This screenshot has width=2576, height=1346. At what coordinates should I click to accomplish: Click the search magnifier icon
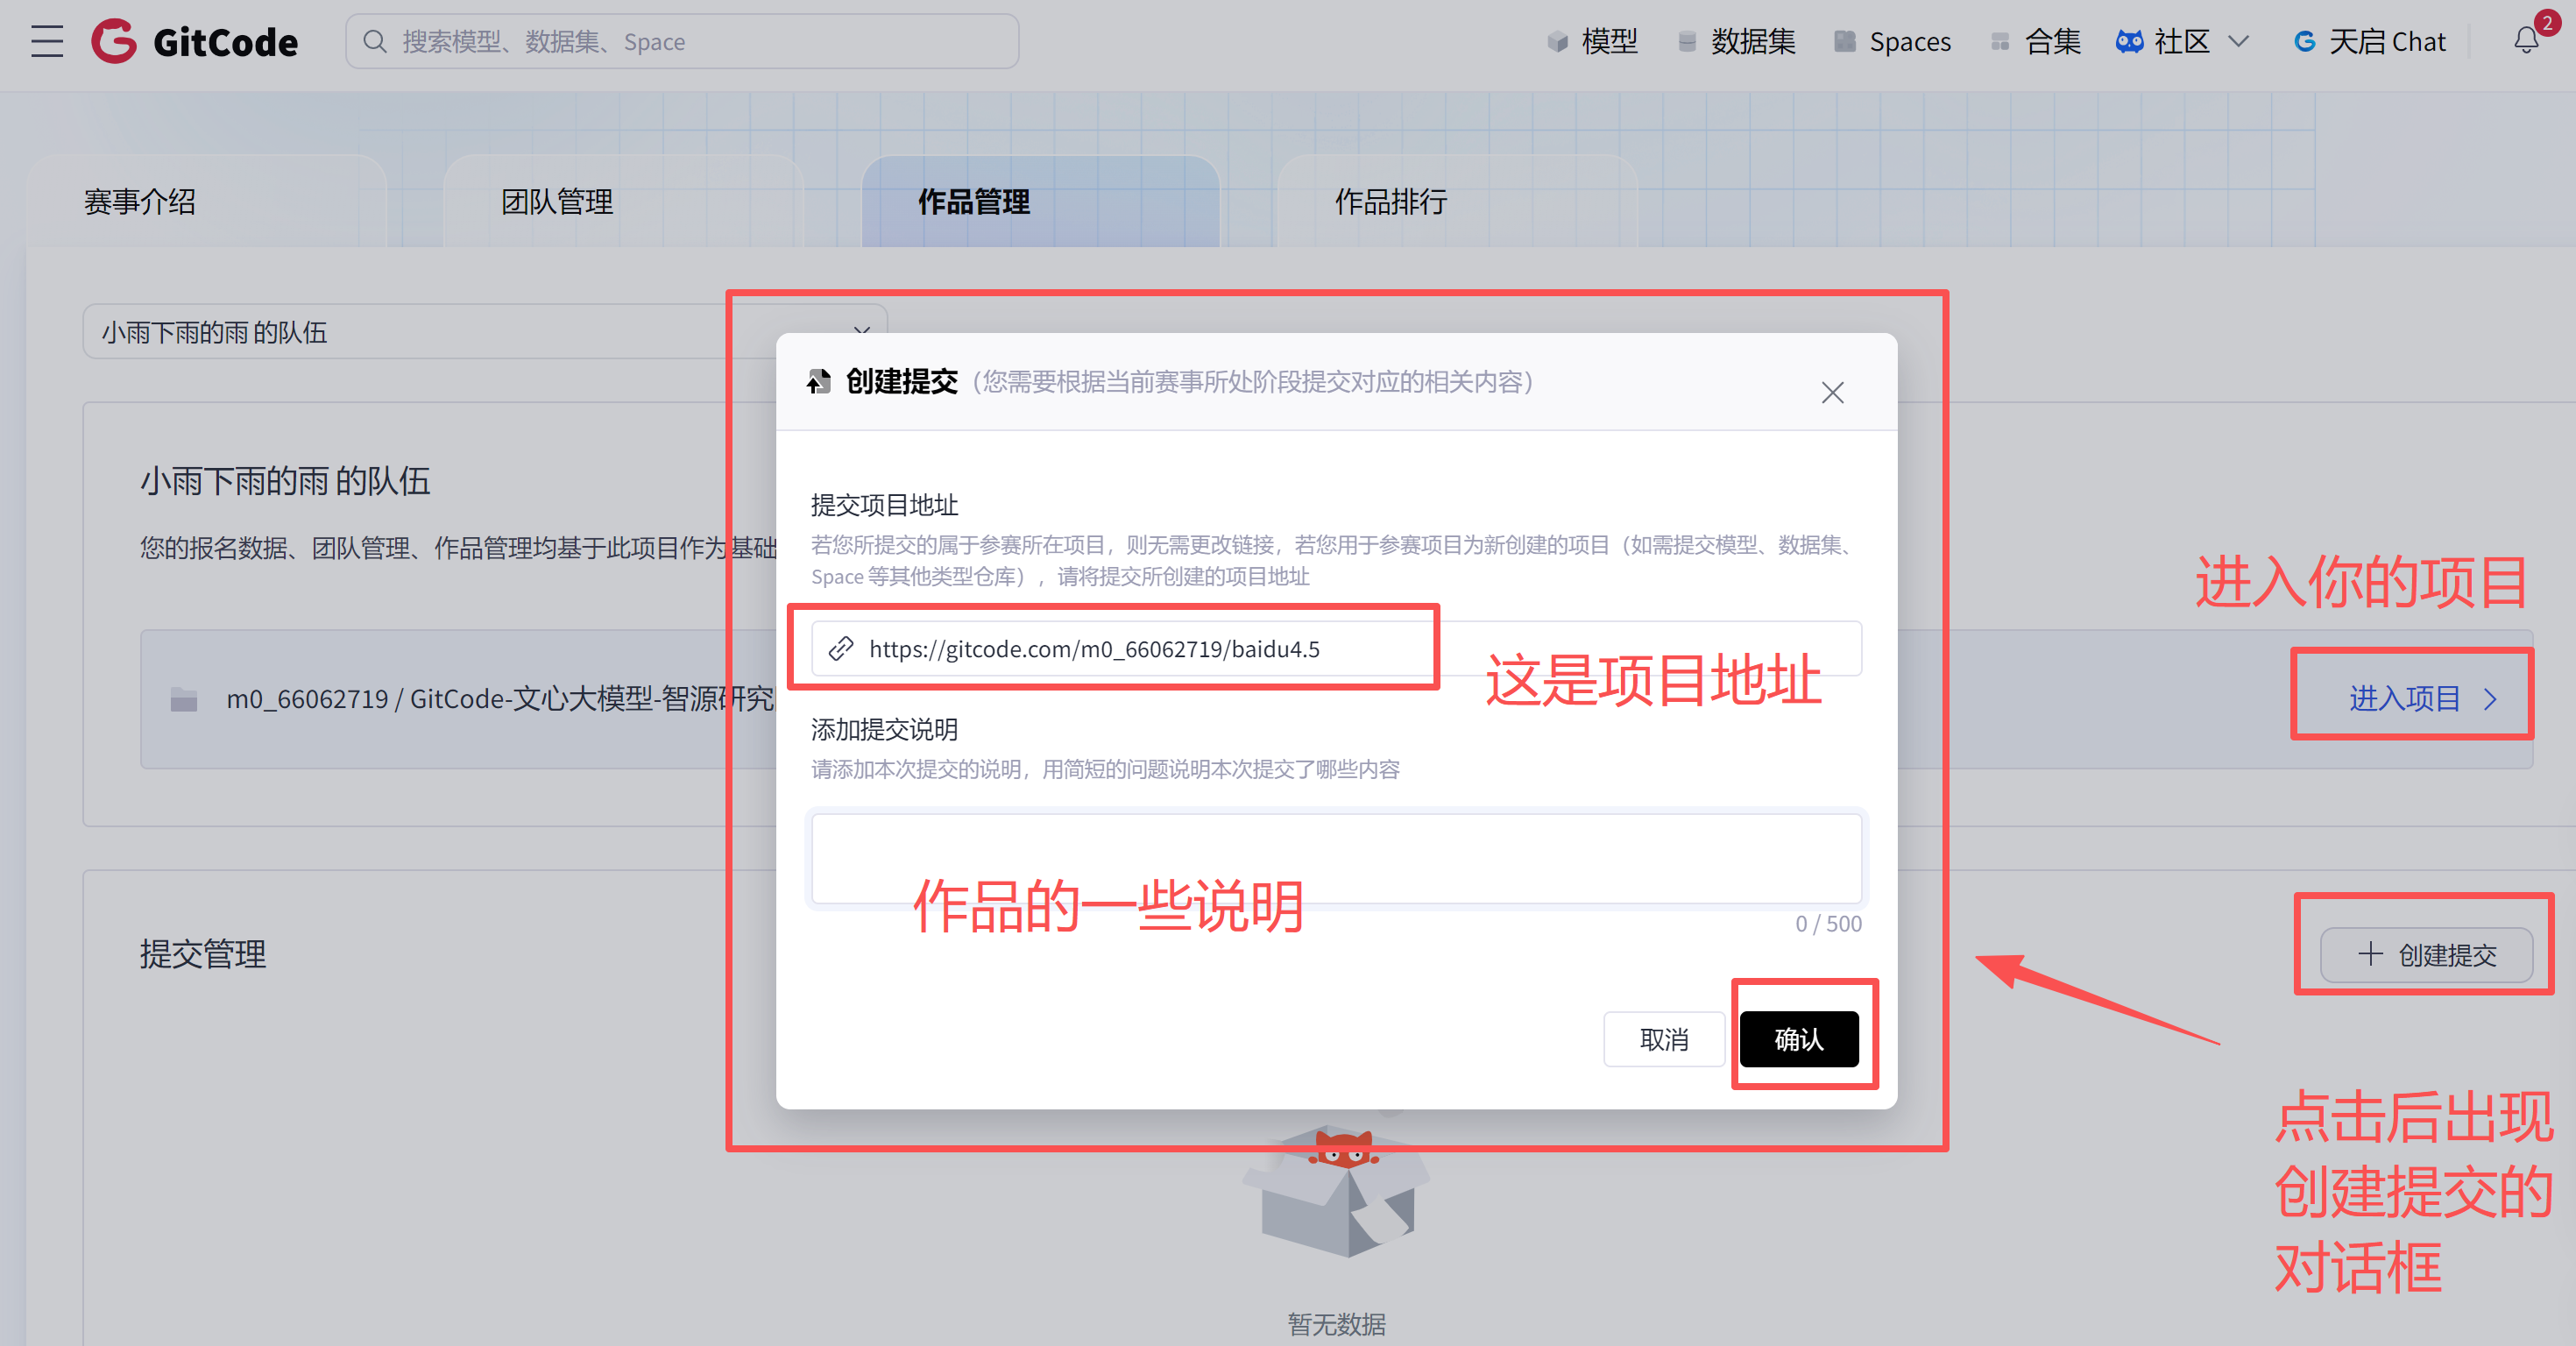(375, 41)
